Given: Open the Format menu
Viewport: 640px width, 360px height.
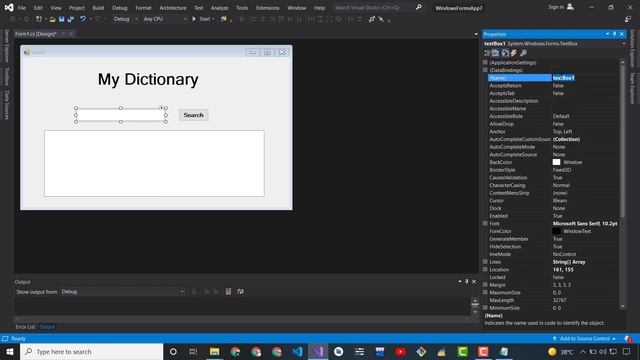Looking at the screenshot, I should tap(143, 8).
